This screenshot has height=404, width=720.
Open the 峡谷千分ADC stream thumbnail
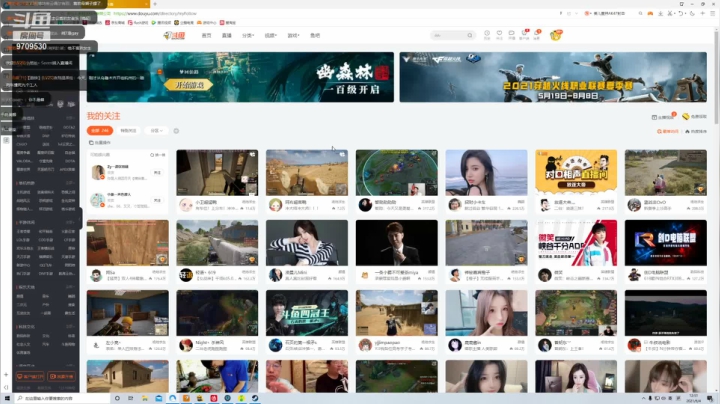576,243
